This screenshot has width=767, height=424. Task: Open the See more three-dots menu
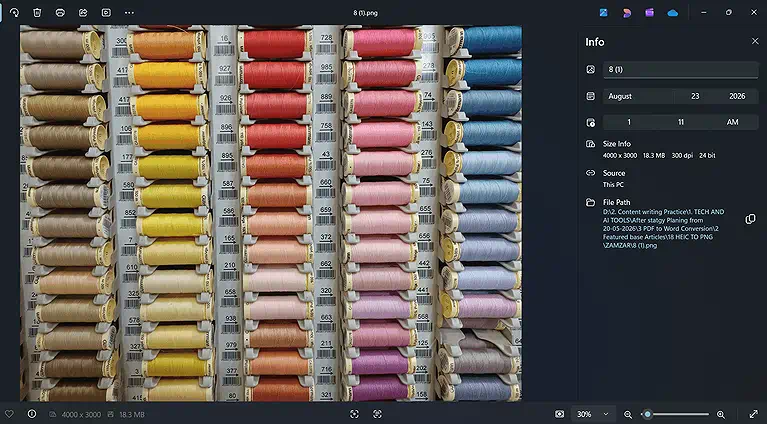click(129, 13)
